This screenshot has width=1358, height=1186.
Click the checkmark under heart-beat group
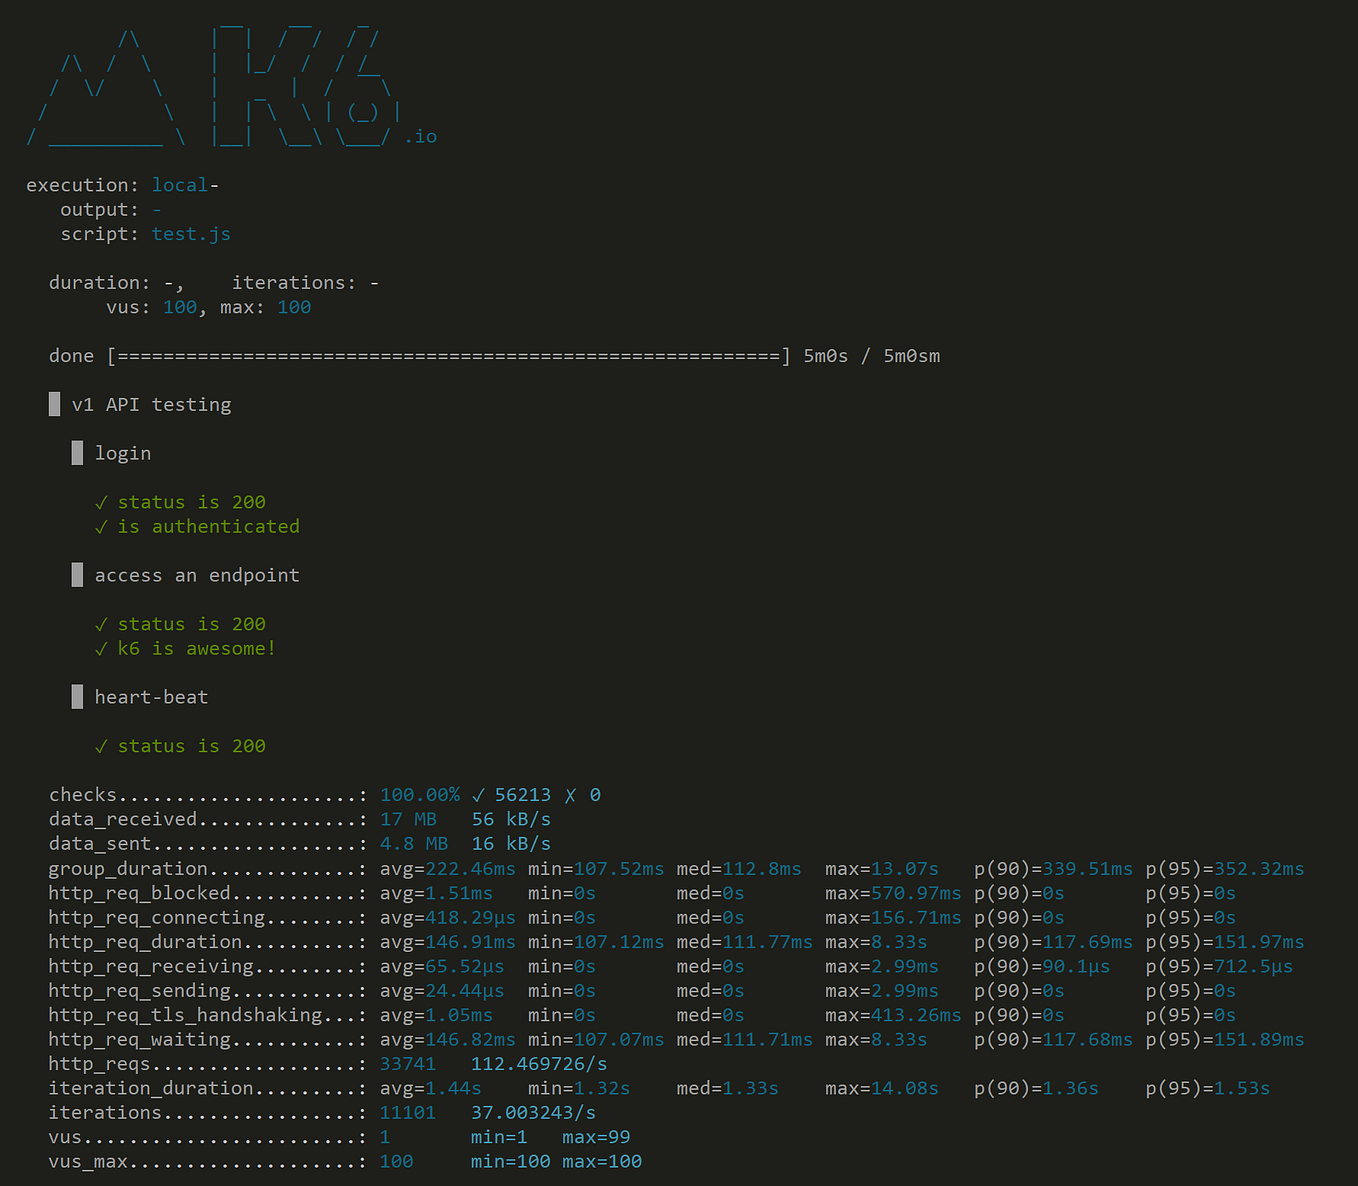(x=101, y=745)
